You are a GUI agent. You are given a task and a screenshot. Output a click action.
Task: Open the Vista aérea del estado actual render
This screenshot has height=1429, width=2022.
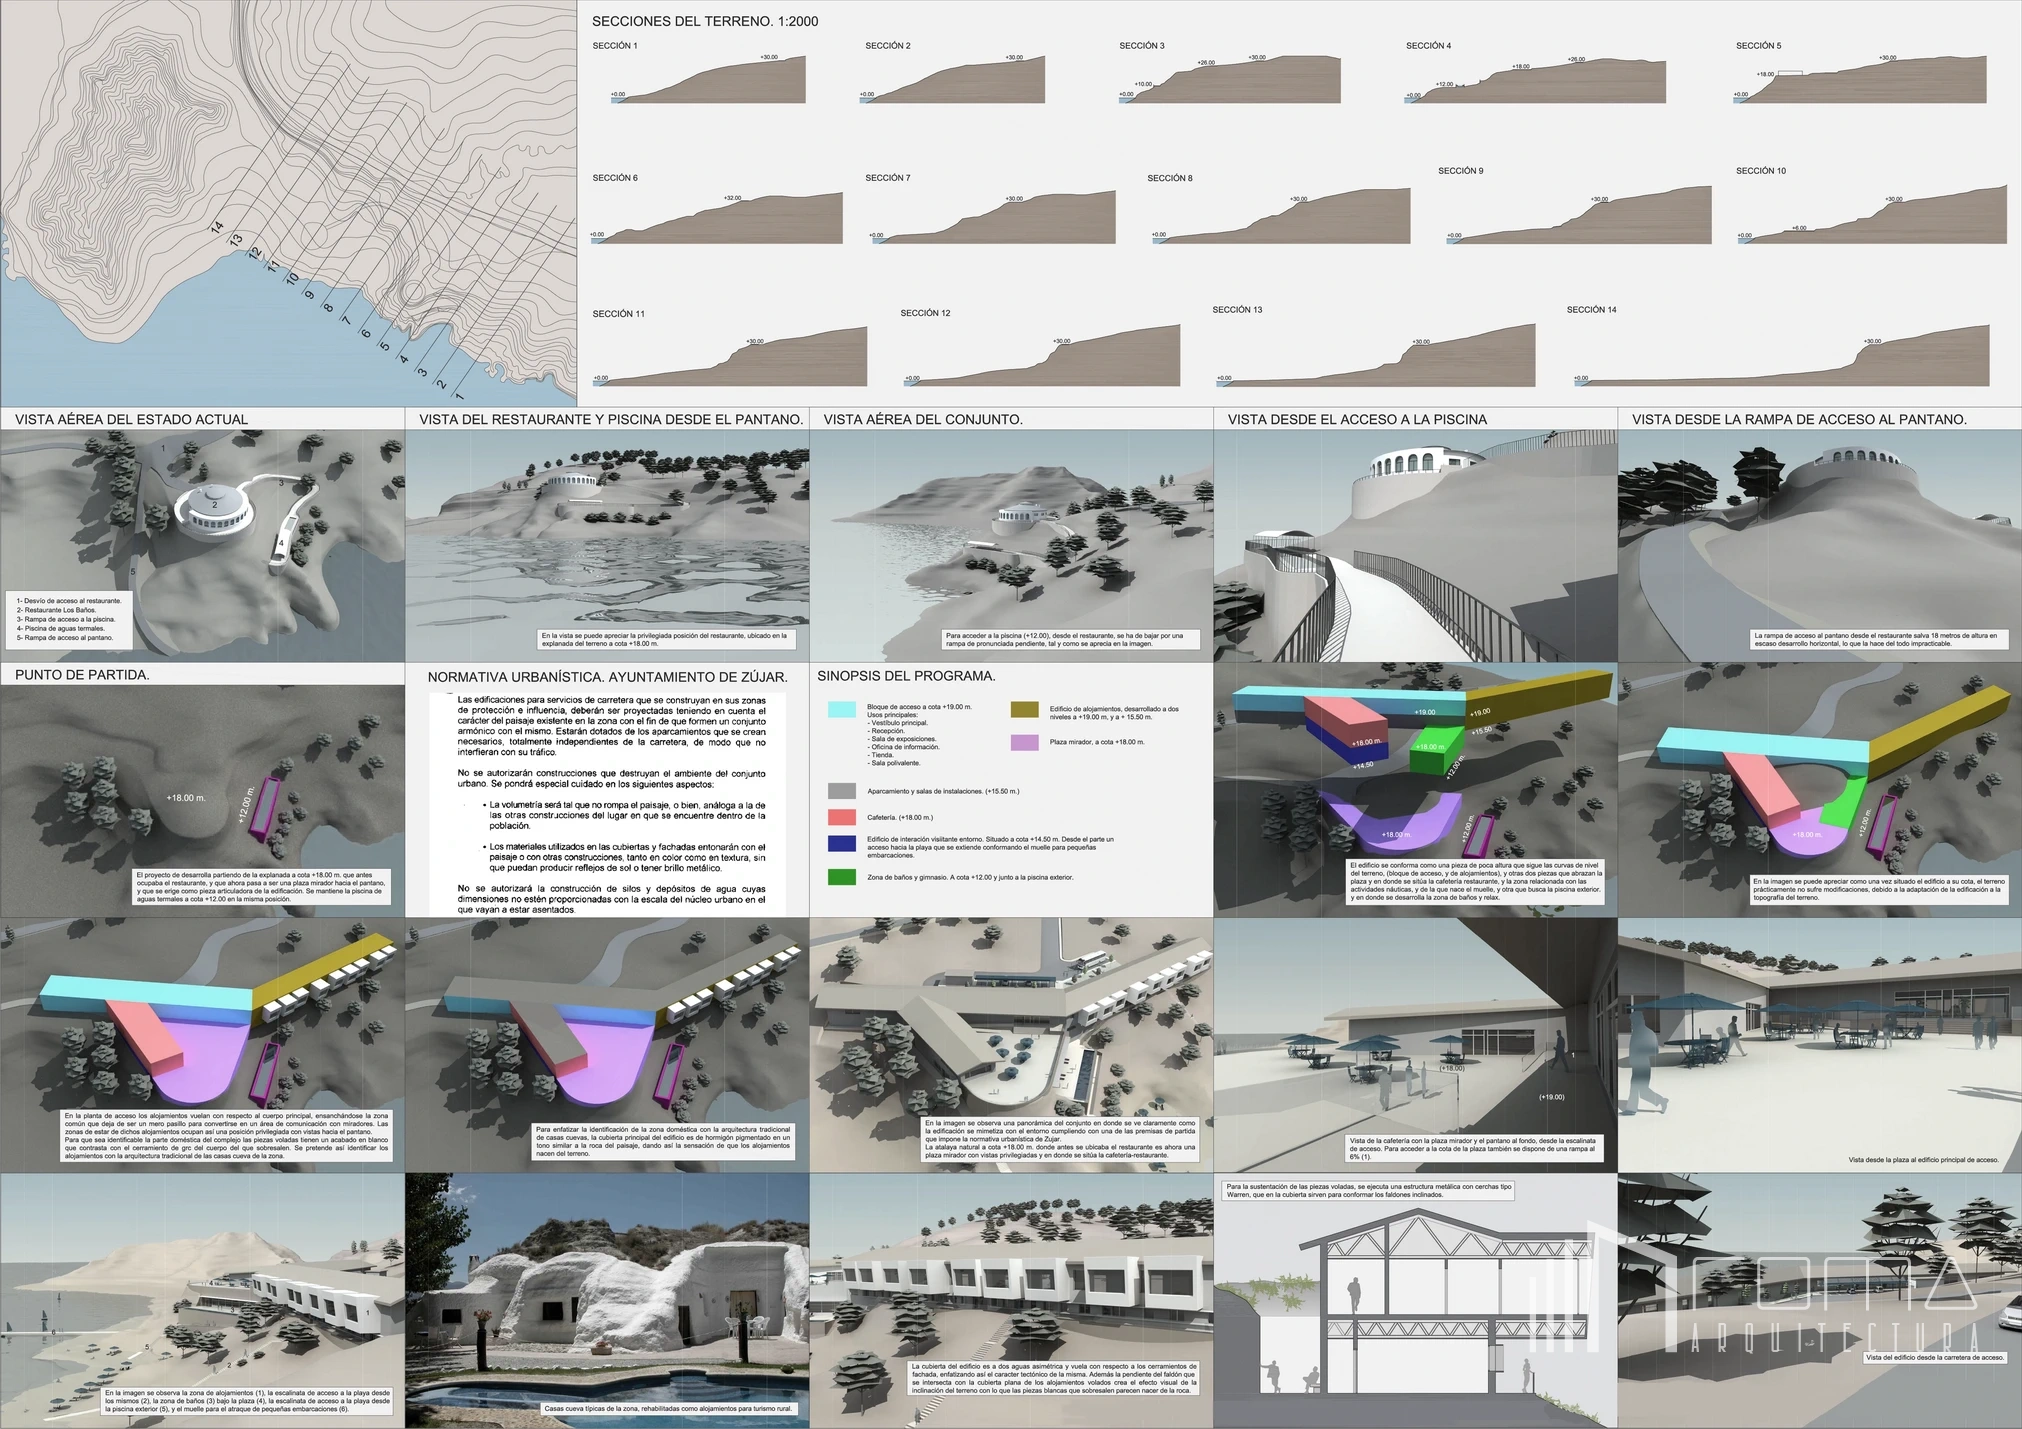(202, 545)
